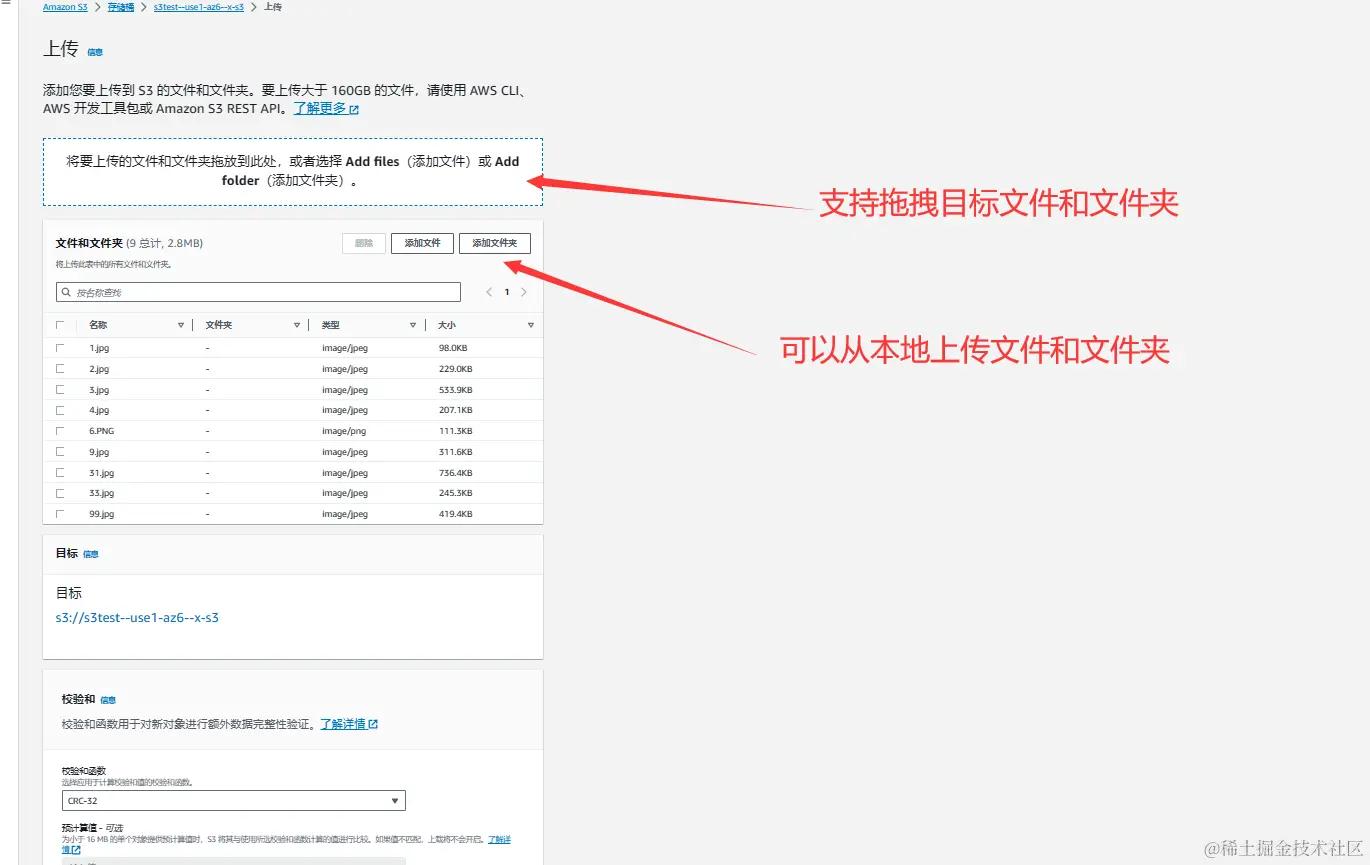Check the box for 9.jpg

[x=60, y=452]
